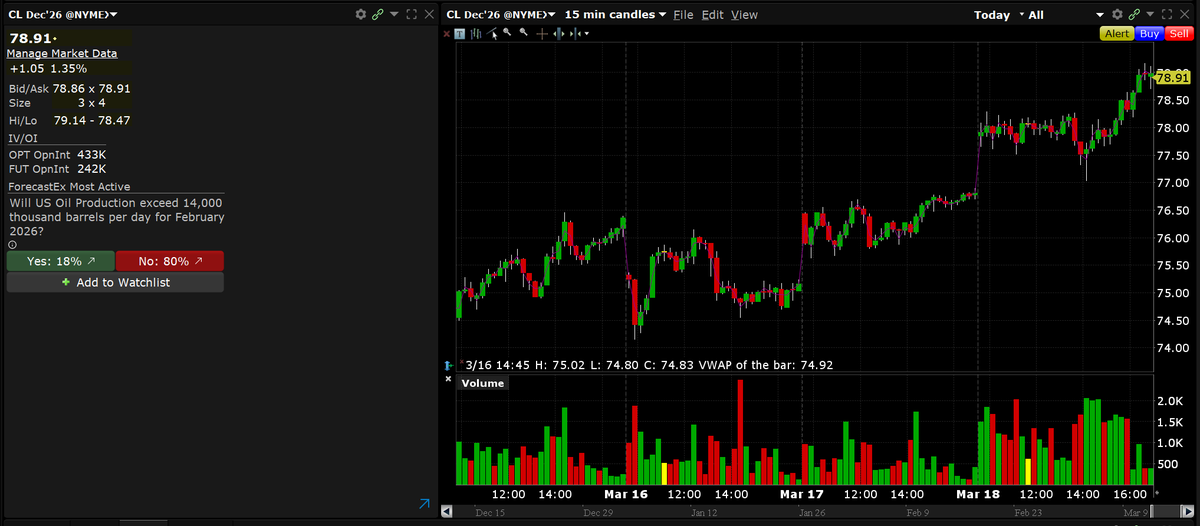This screenshot has height=526, width=1200.
Task: Toggle the crosshair tool
Action: (x=542, y=33)
